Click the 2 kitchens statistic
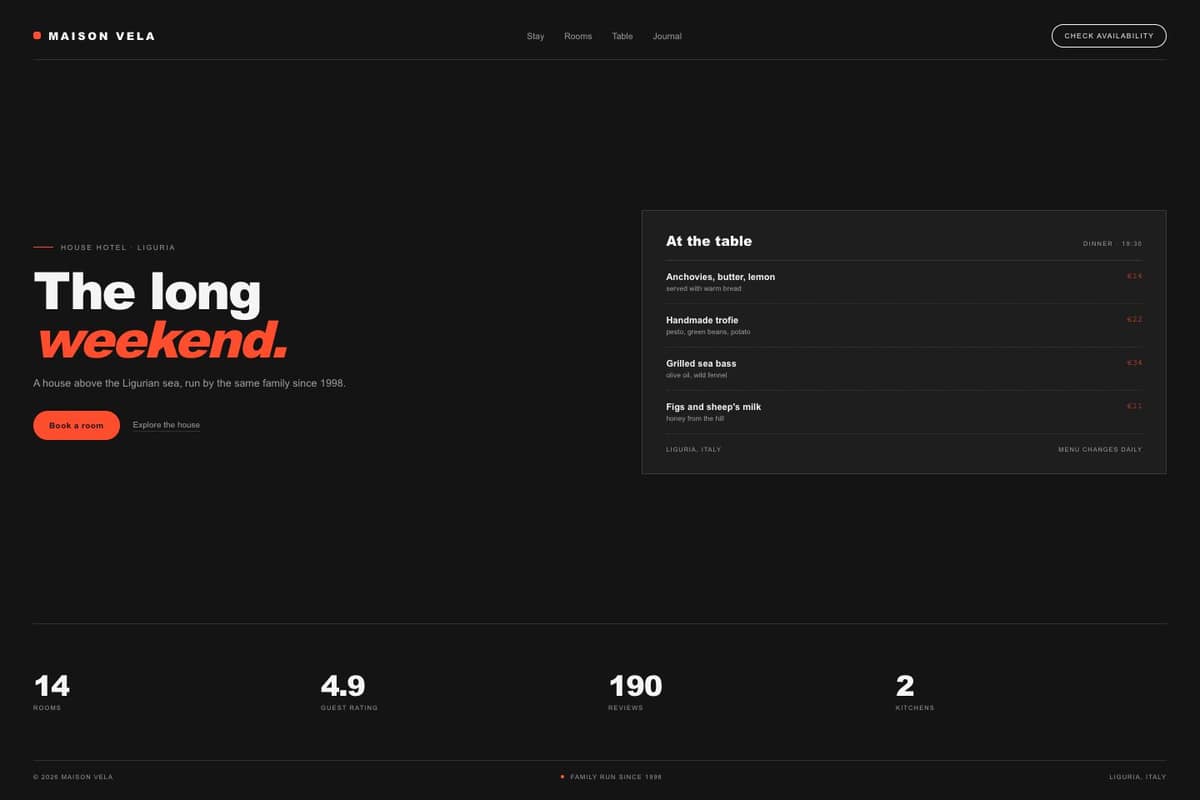 (x=915, y=692)
